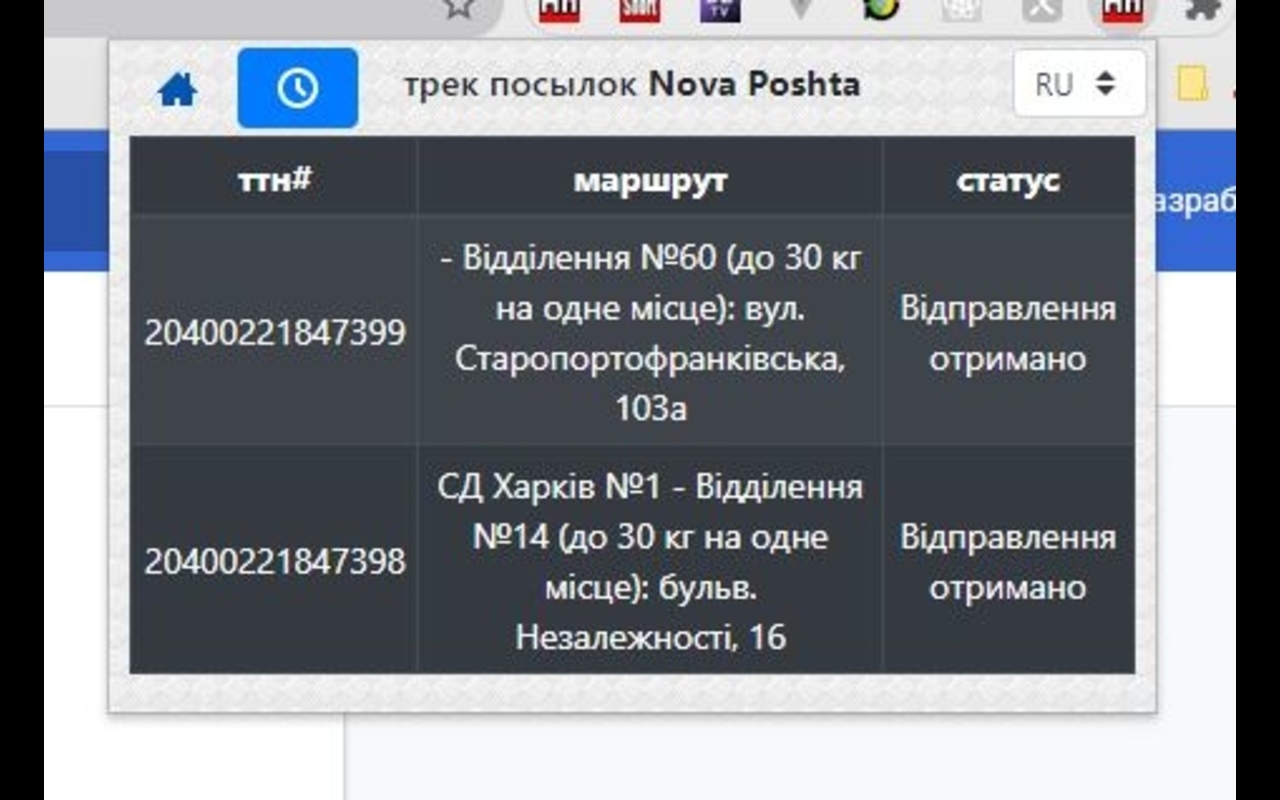
Task: Open the RU language selector
Action: point(1079,84)
